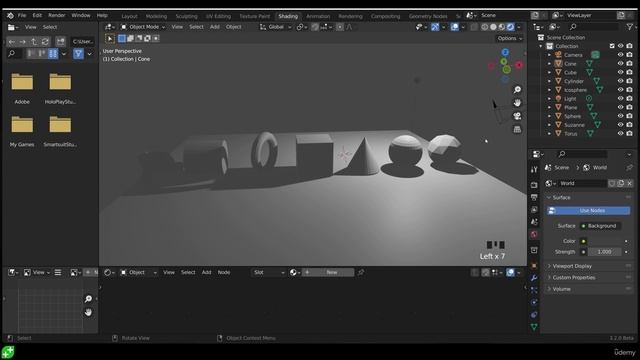Screen dimensions: 640x360
Task: Hide the Cube object in the outliner
Action: pyautogui.click(x=620, y=72)
